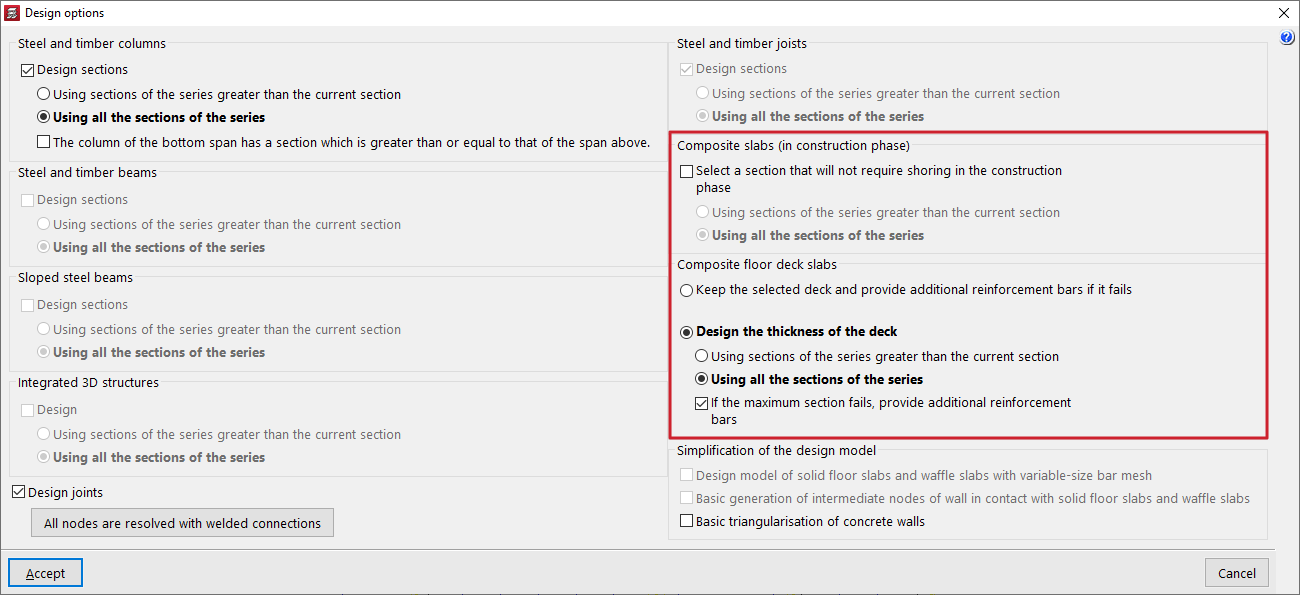Select columns option using all sections of series
This screenshot has width=1300, height=595.
(44, 117)
